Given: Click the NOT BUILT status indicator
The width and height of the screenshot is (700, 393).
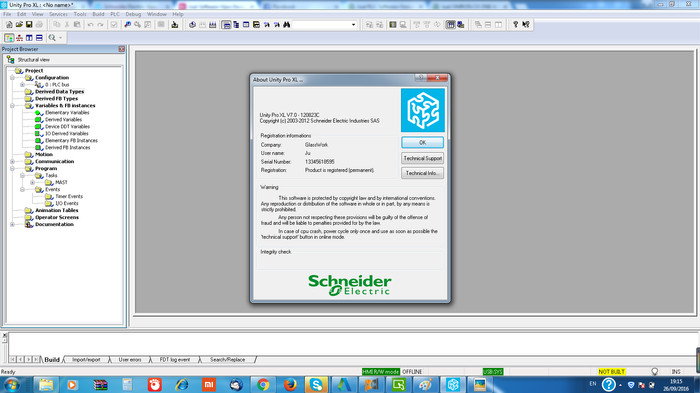Looking at the screenshot, I should [611, 372].
